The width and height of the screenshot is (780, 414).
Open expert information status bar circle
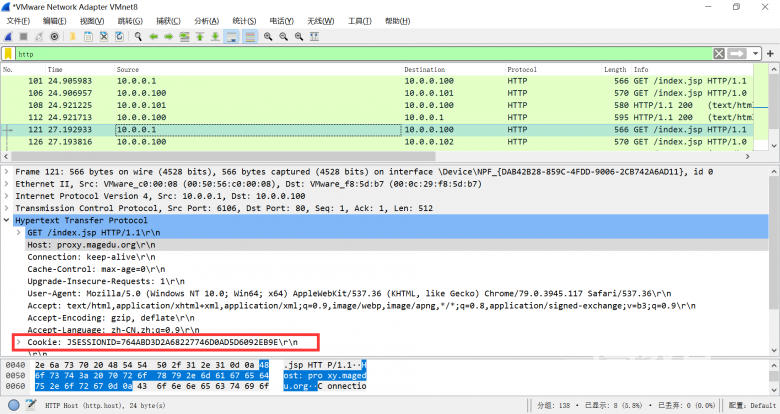tap(13, 405)
